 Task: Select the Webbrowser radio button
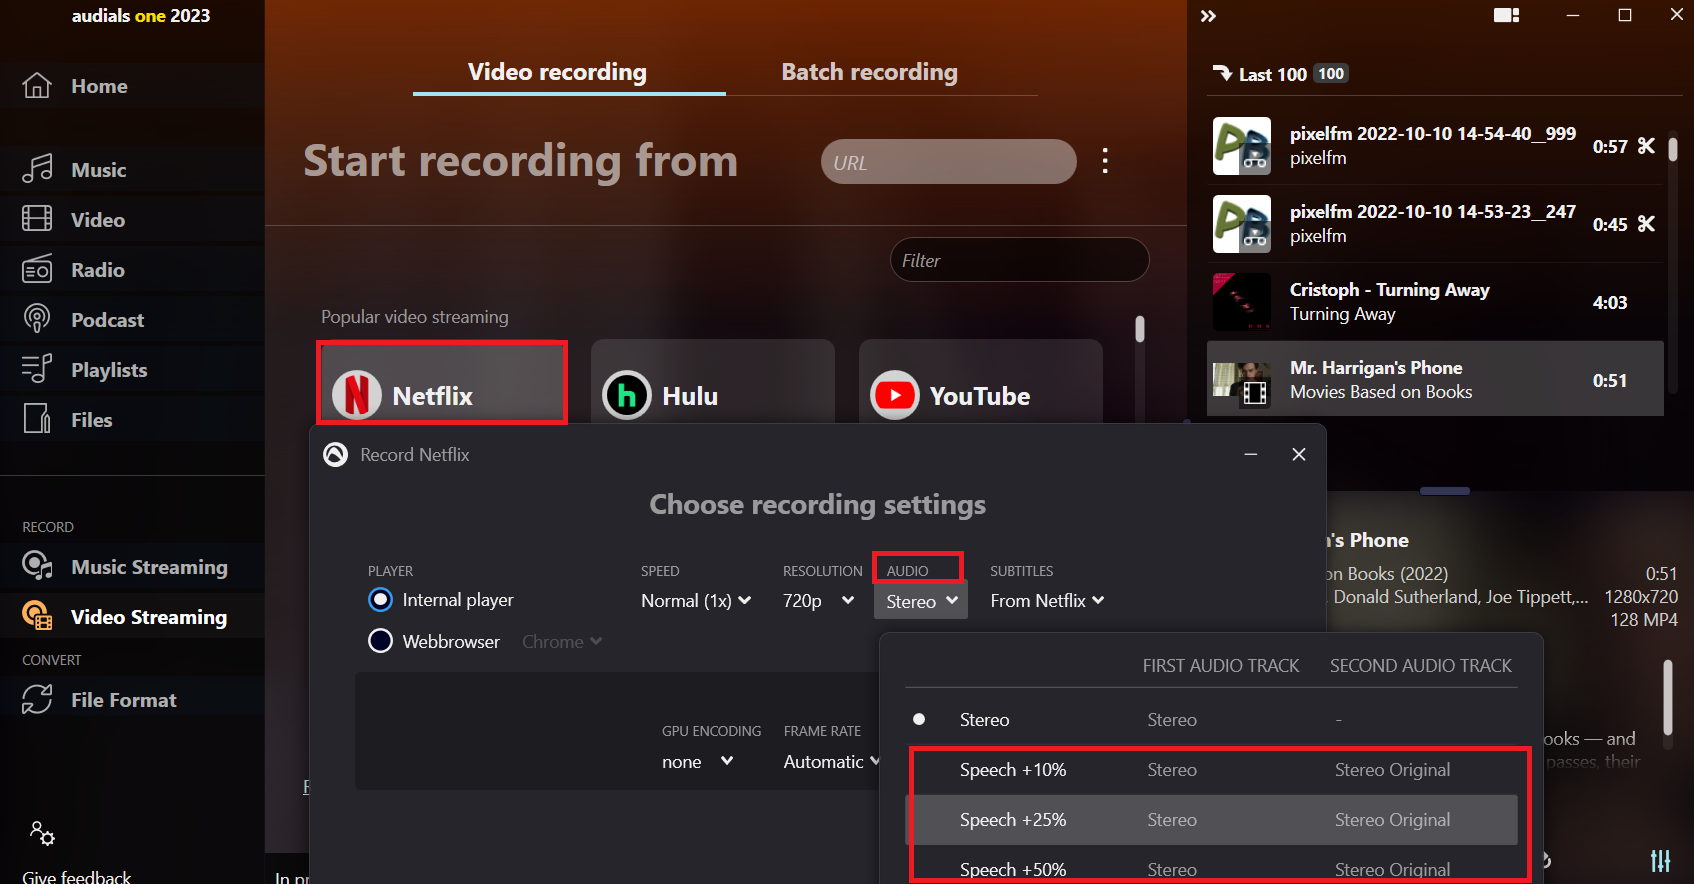380,641
